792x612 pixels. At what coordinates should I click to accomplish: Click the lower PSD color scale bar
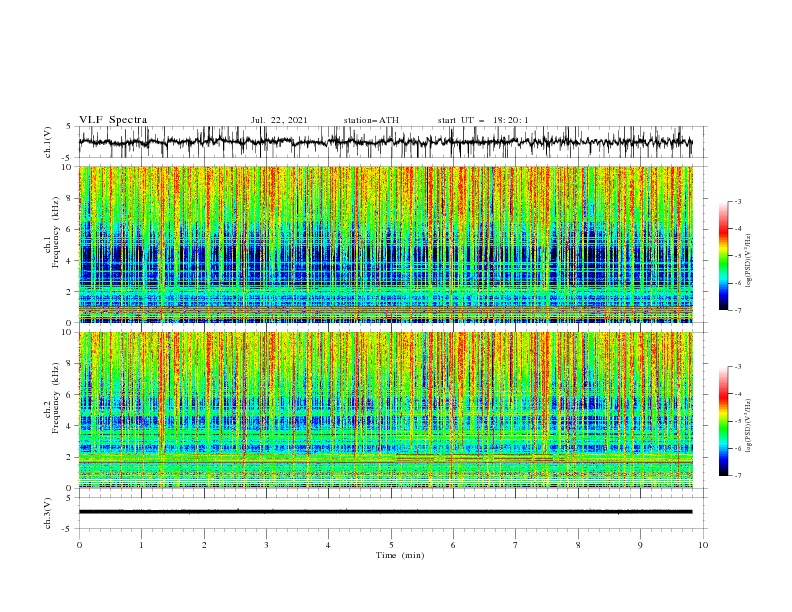coord(723,421)
